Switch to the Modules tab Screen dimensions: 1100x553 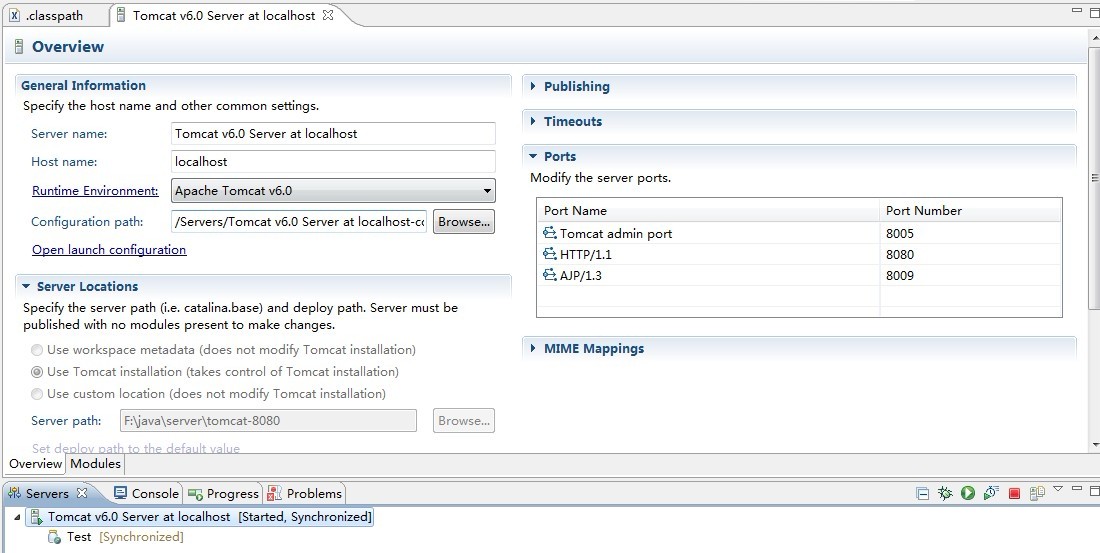pos(96,464)
